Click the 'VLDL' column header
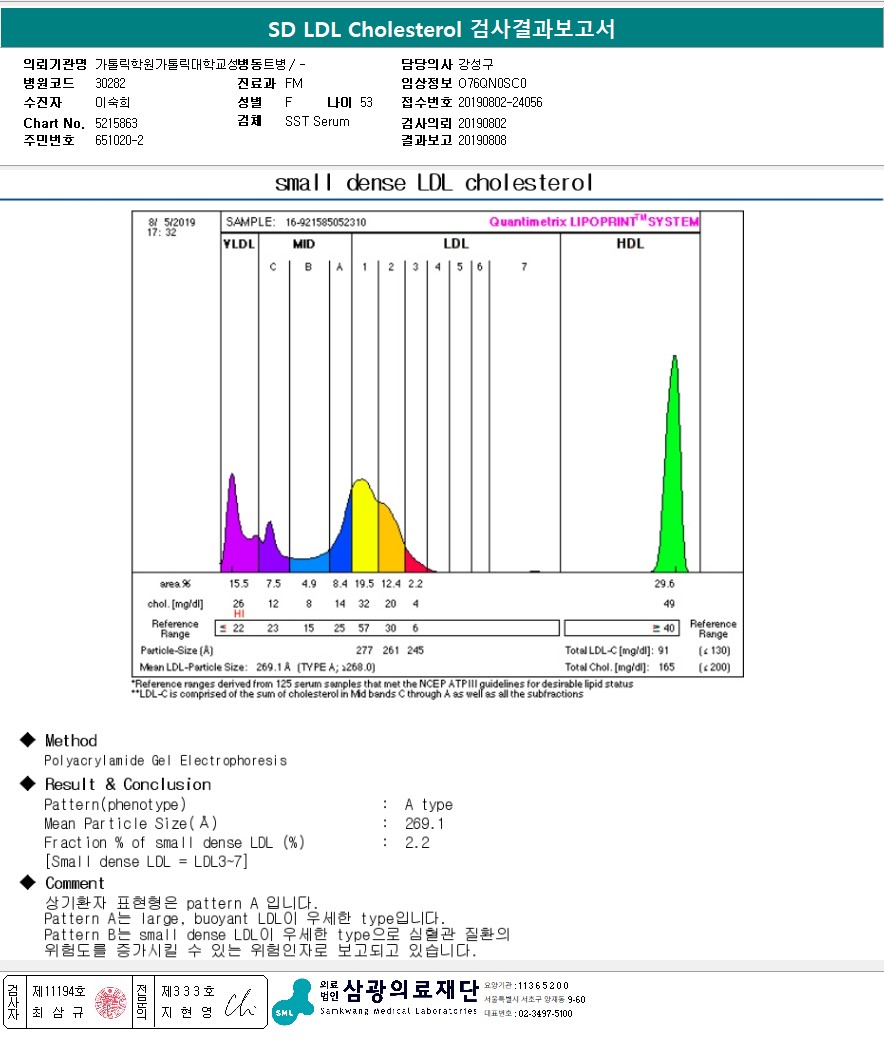Image resolution: width=884 pixels, height=1040 pixels. pyautogui.click(x=239, y=244)
